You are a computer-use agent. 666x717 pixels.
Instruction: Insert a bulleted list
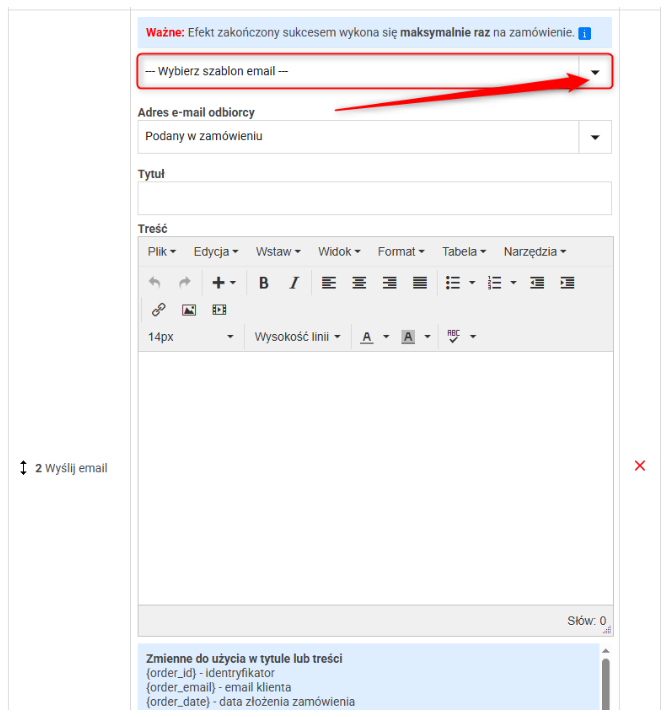pyautogui.click(x=453, y=283)
